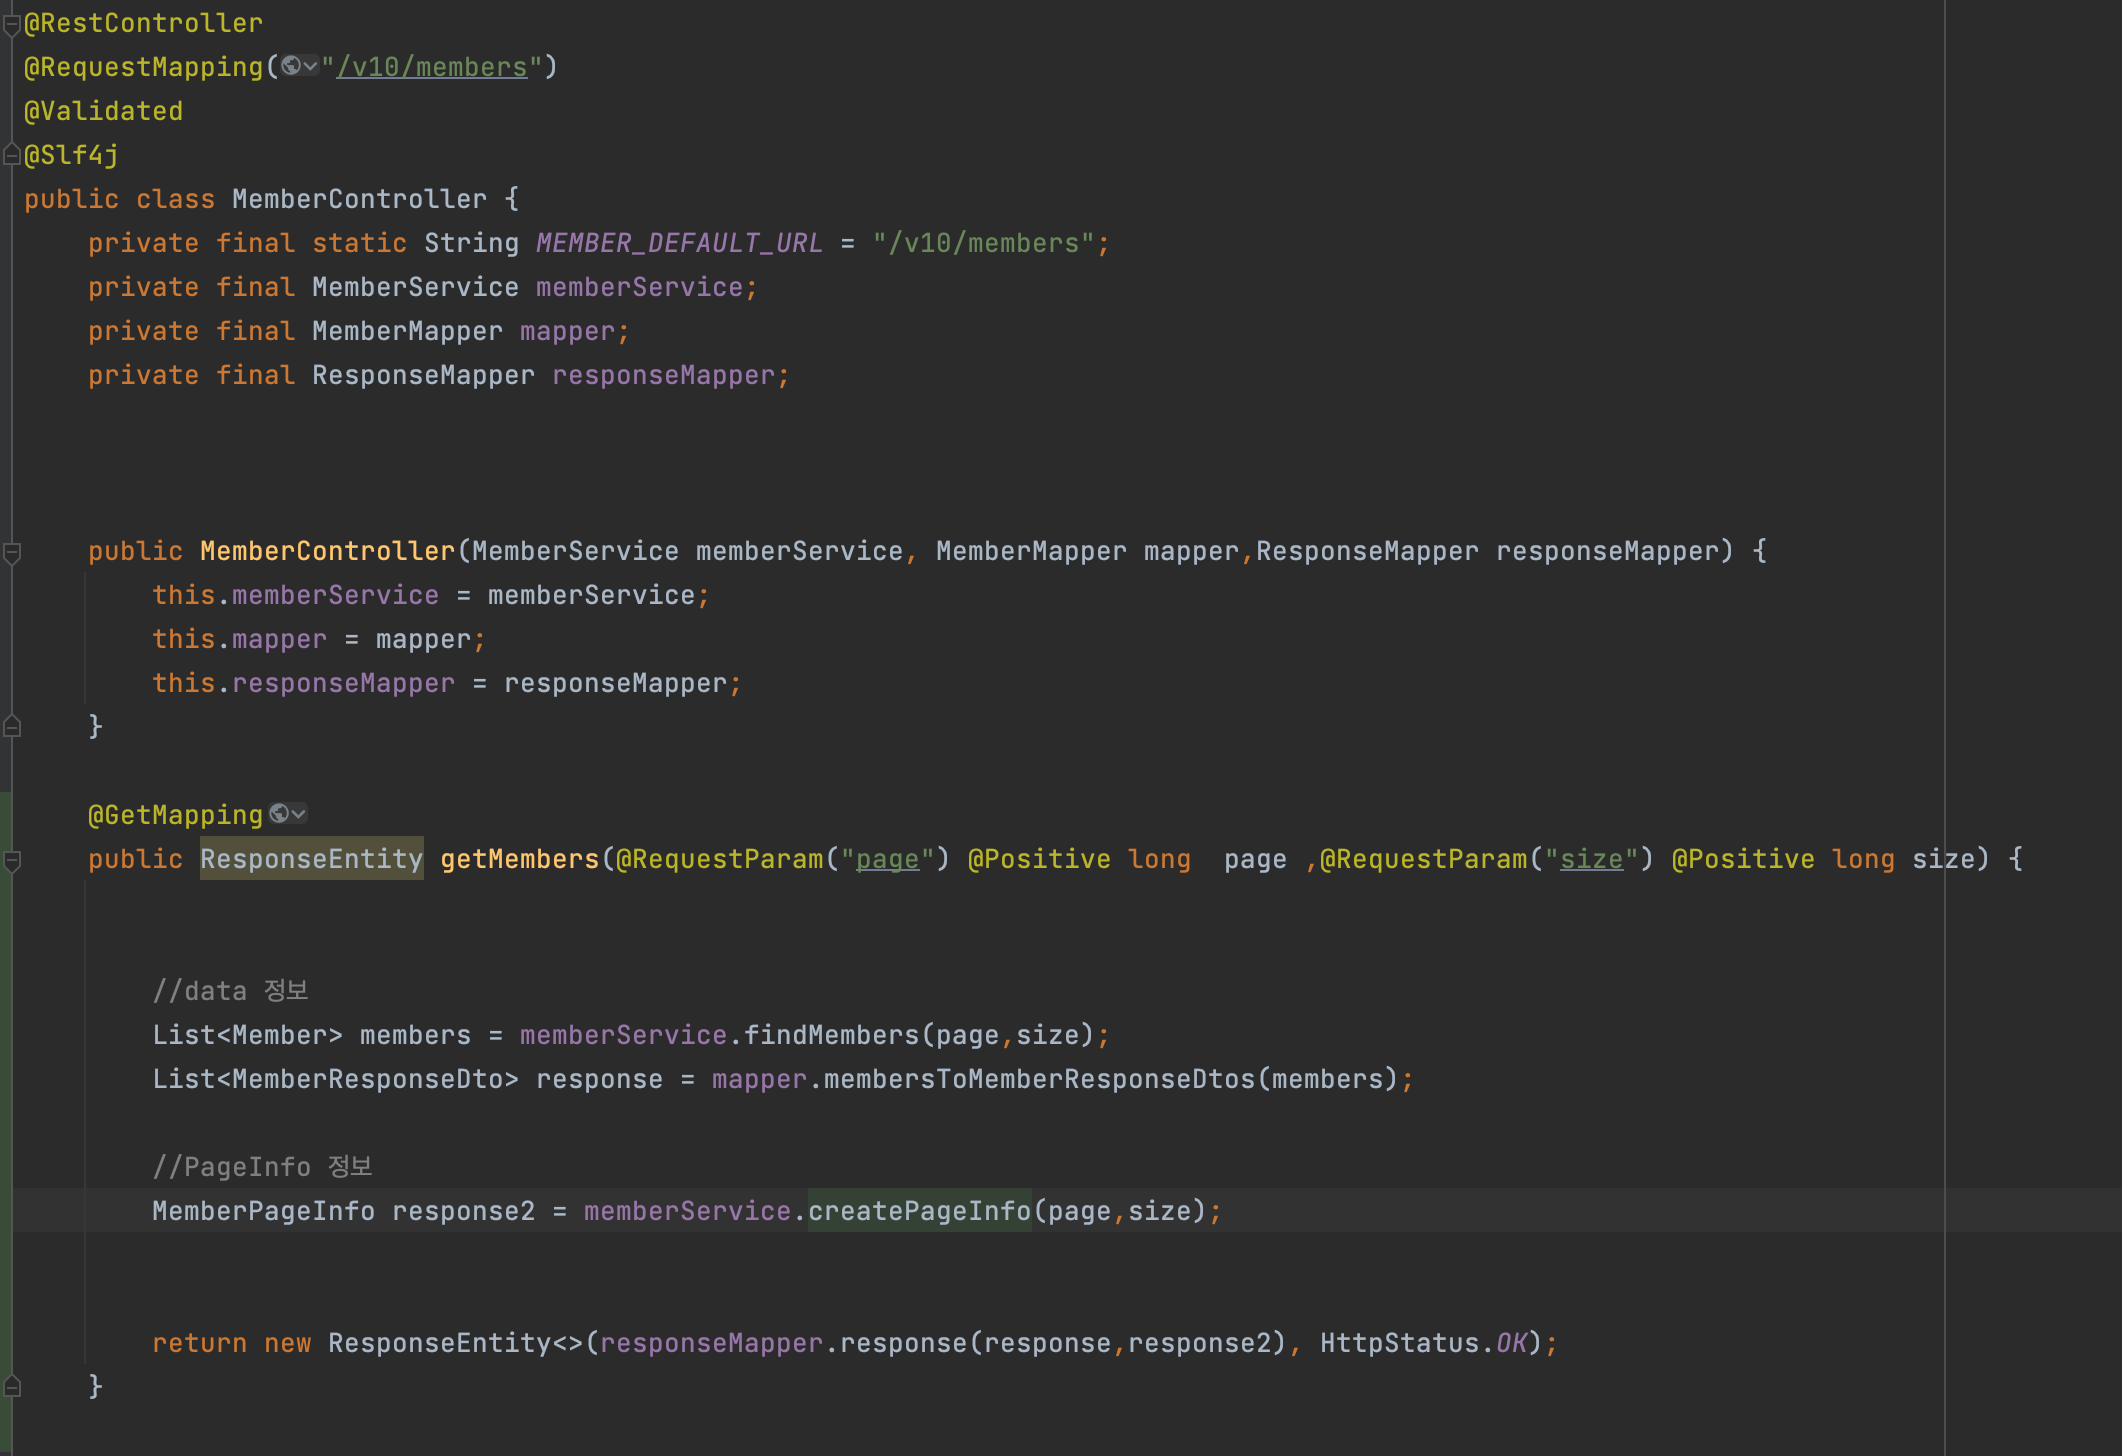This screenshot has width=2122, height=1456.
Task: Click the fold-end marker at getMembers closing brace
Action: click(x=12, y=1386)
